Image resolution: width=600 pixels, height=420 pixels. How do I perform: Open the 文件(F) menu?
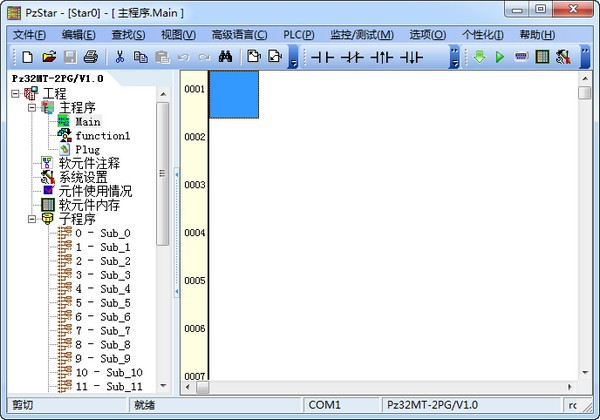click(30, 34)
